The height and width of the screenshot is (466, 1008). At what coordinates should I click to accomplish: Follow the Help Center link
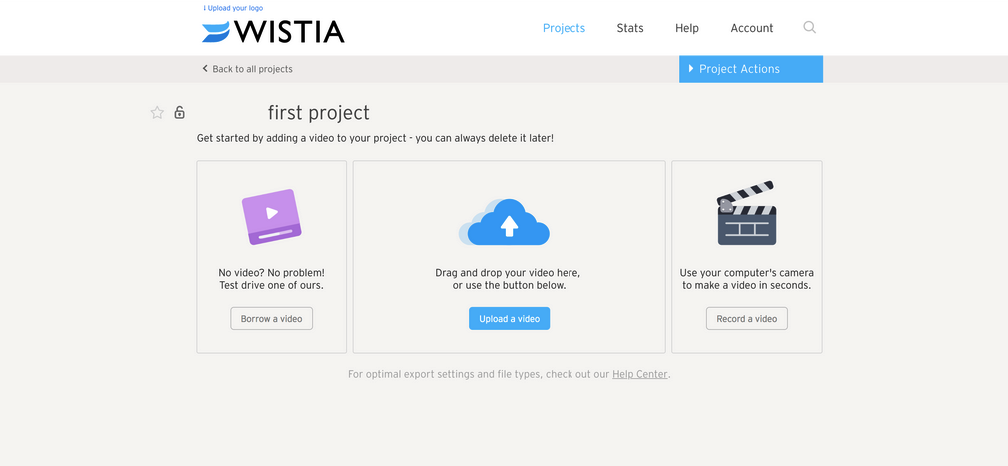point(640,374)
